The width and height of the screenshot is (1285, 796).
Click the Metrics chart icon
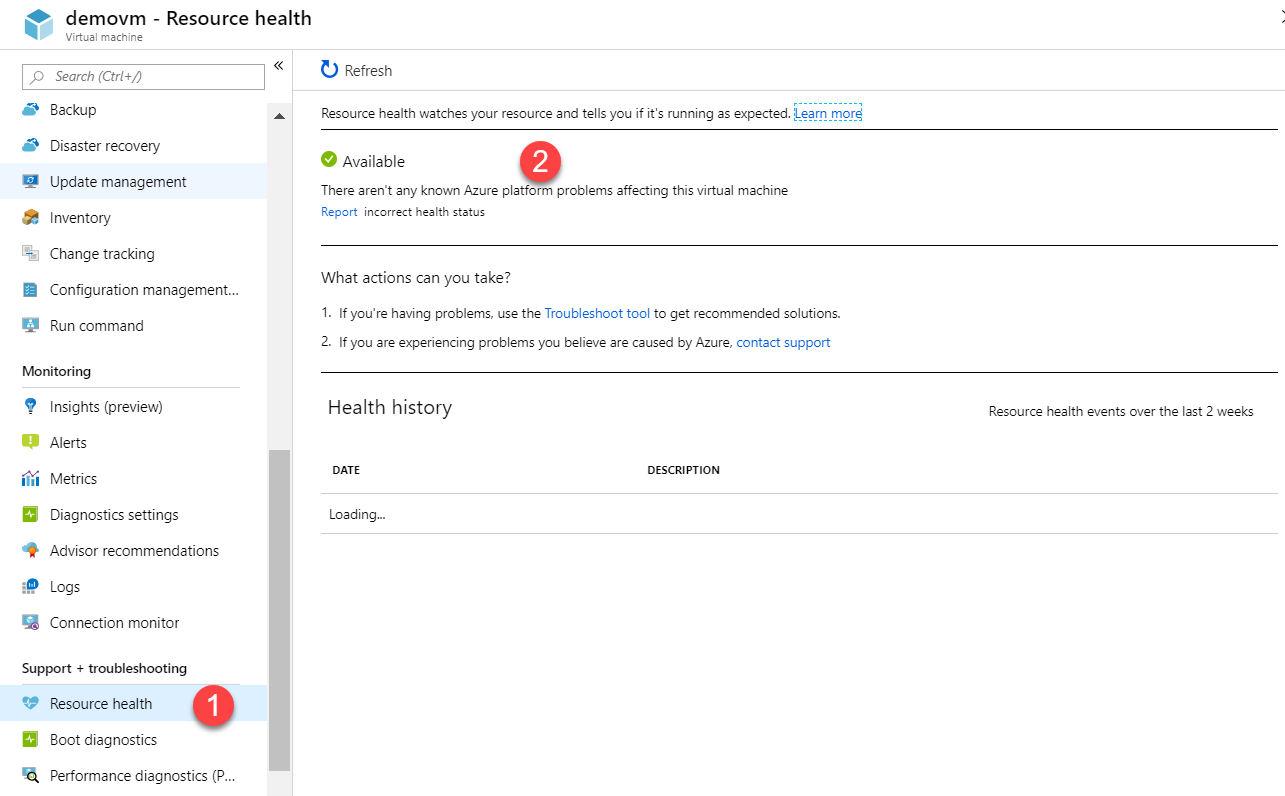pos(31,479)
